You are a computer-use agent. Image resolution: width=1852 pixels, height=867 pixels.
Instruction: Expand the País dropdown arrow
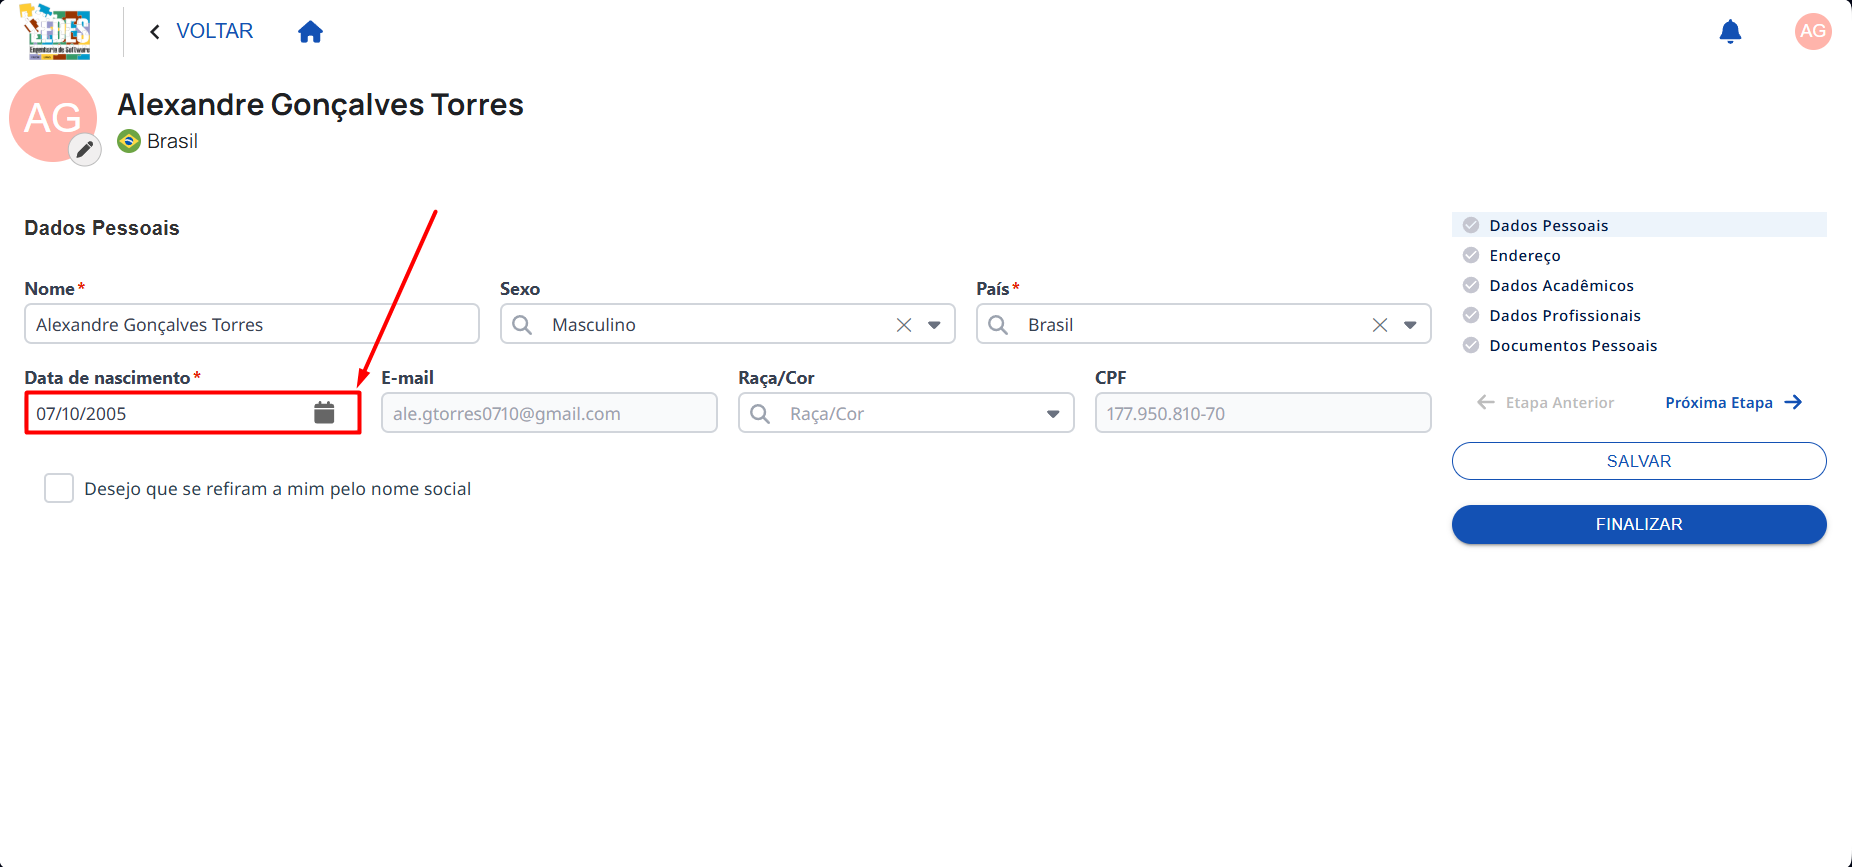pyautogui.click(x=1410, y=325)
